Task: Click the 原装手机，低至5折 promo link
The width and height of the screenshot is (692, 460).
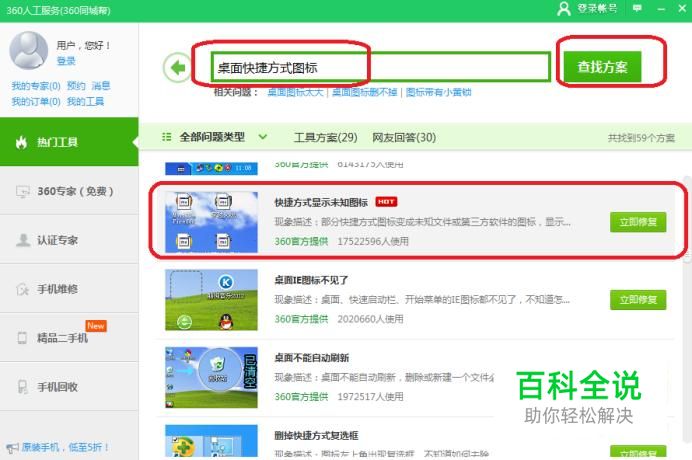Action: tap(65, 447)
